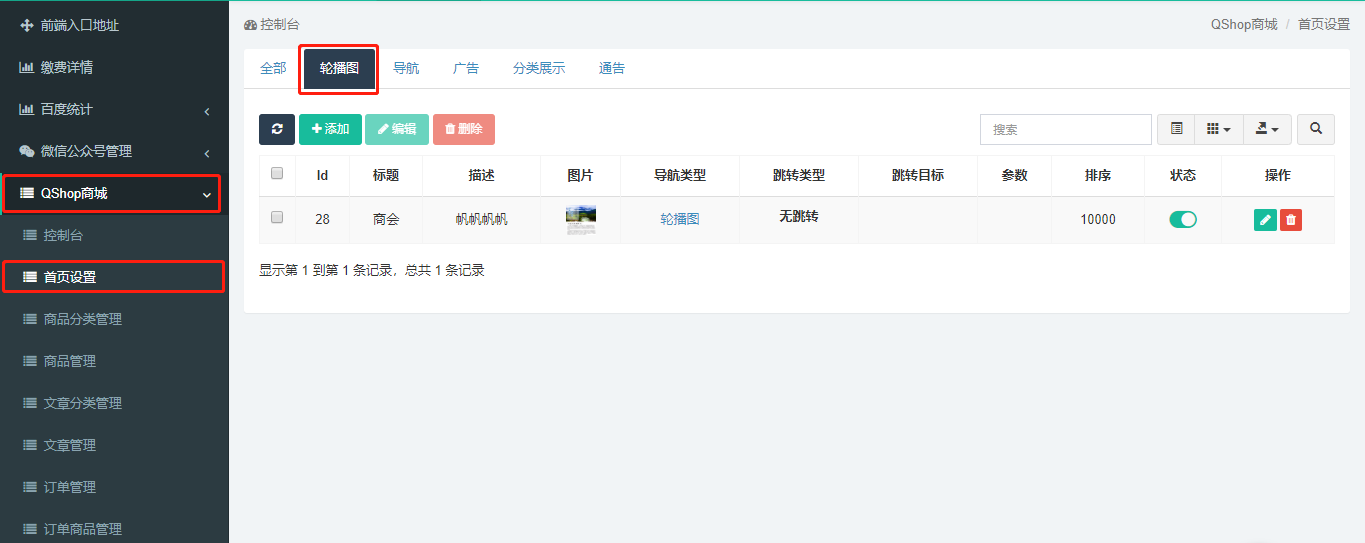
Task: Click the magnifier search icon button
Action: coord(1316,129)
